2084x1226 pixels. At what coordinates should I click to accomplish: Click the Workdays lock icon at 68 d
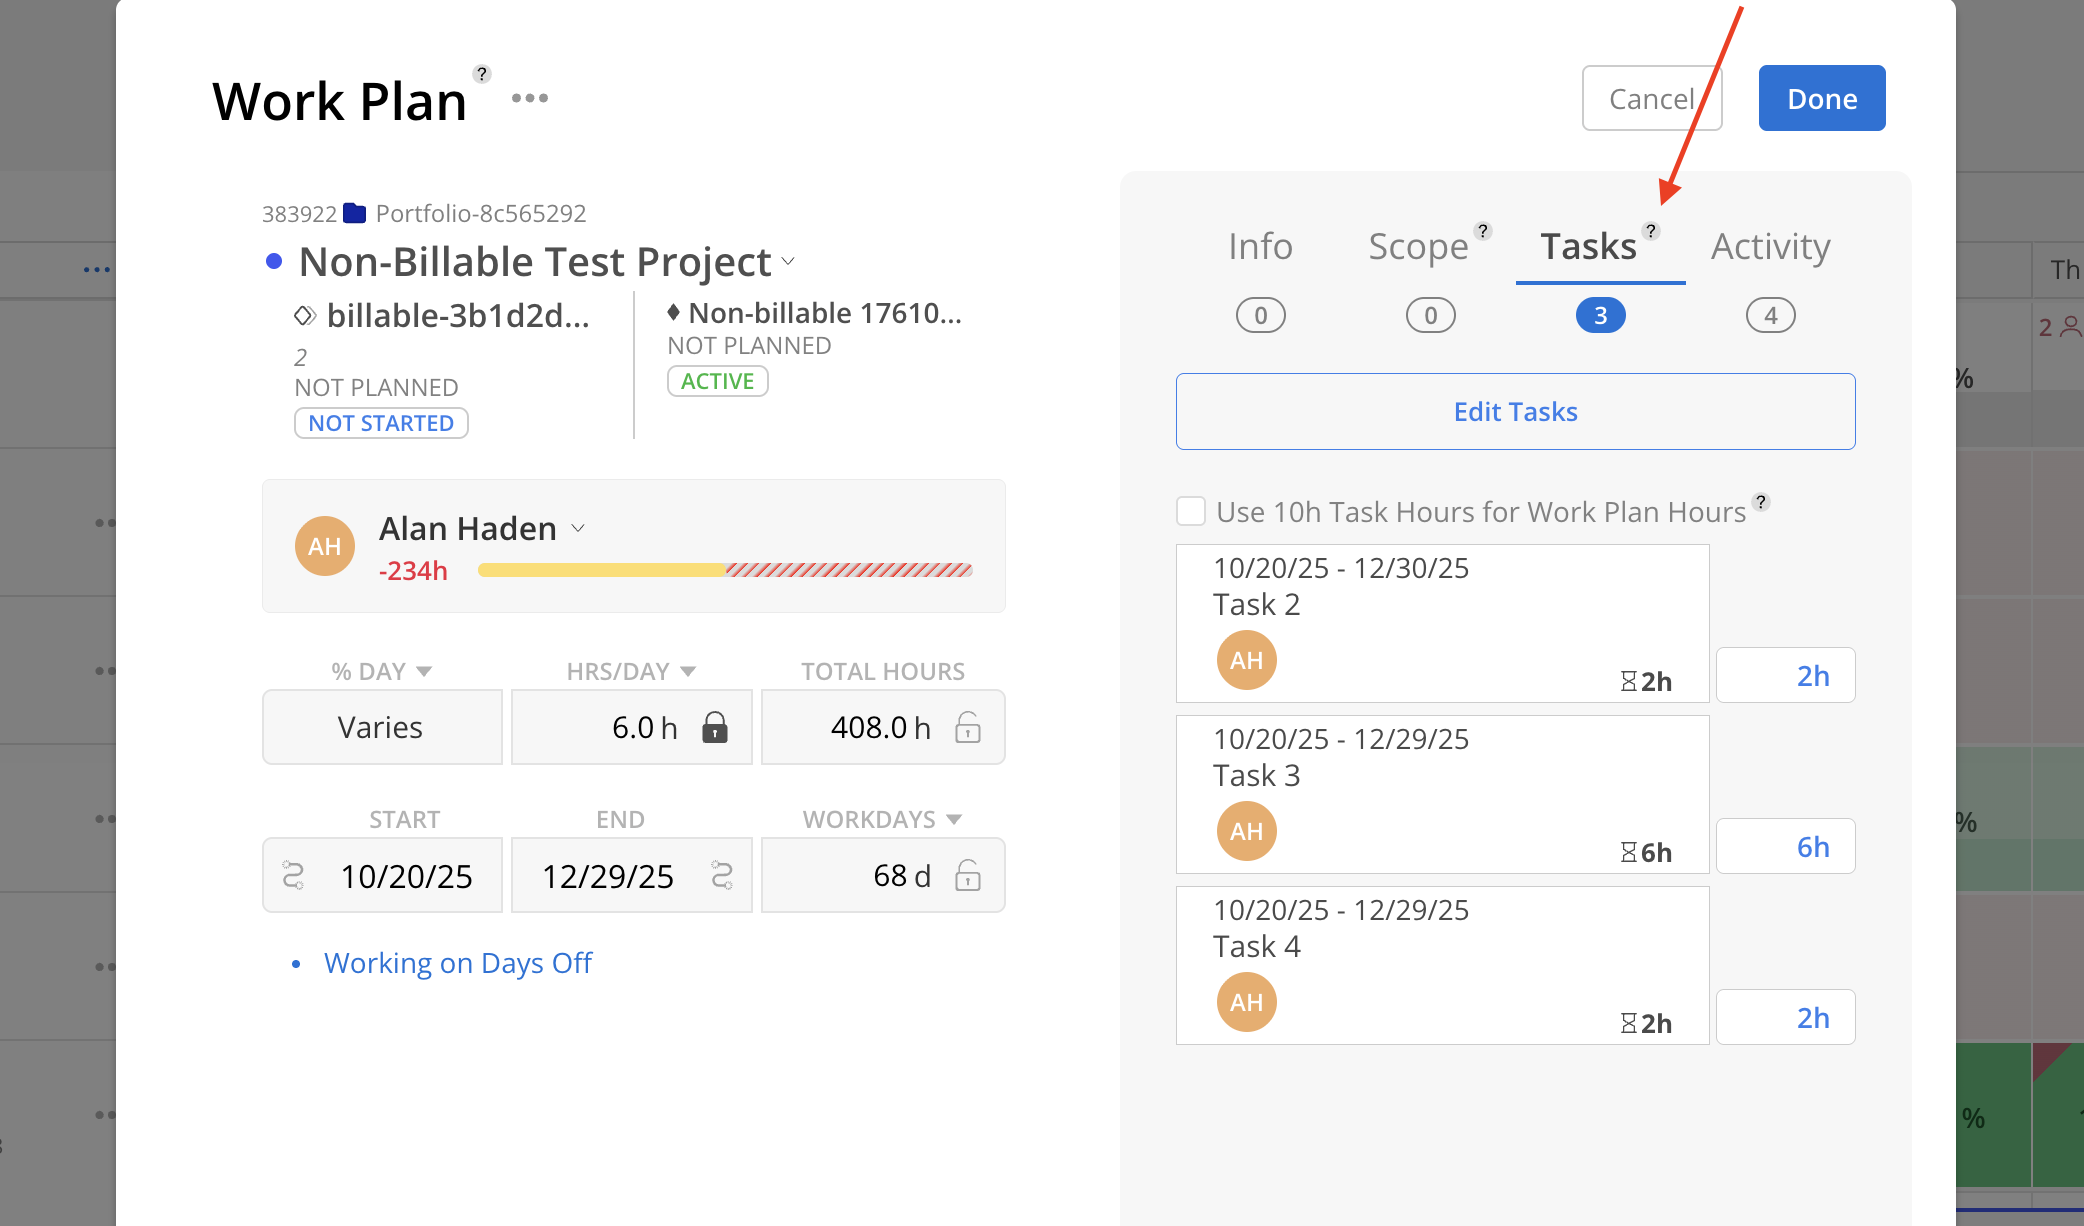[967, 876]
